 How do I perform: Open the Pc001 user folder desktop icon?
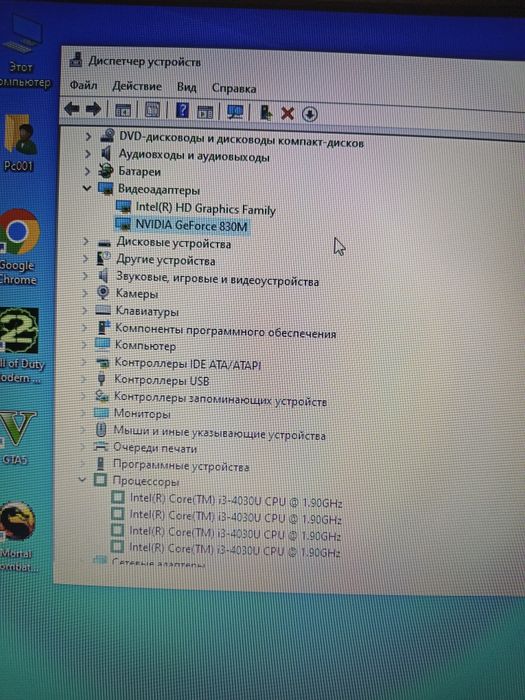[20, 143]
